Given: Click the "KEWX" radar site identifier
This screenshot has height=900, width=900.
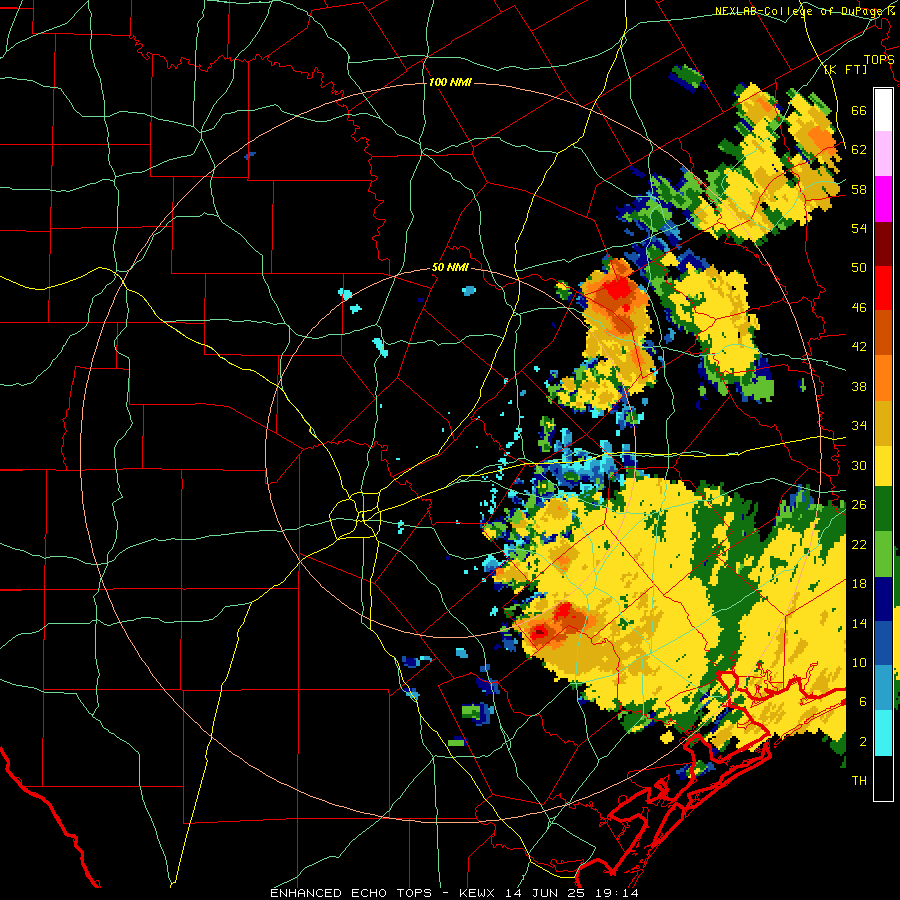Looking at the screenshot, I should [x=478, y=893].
